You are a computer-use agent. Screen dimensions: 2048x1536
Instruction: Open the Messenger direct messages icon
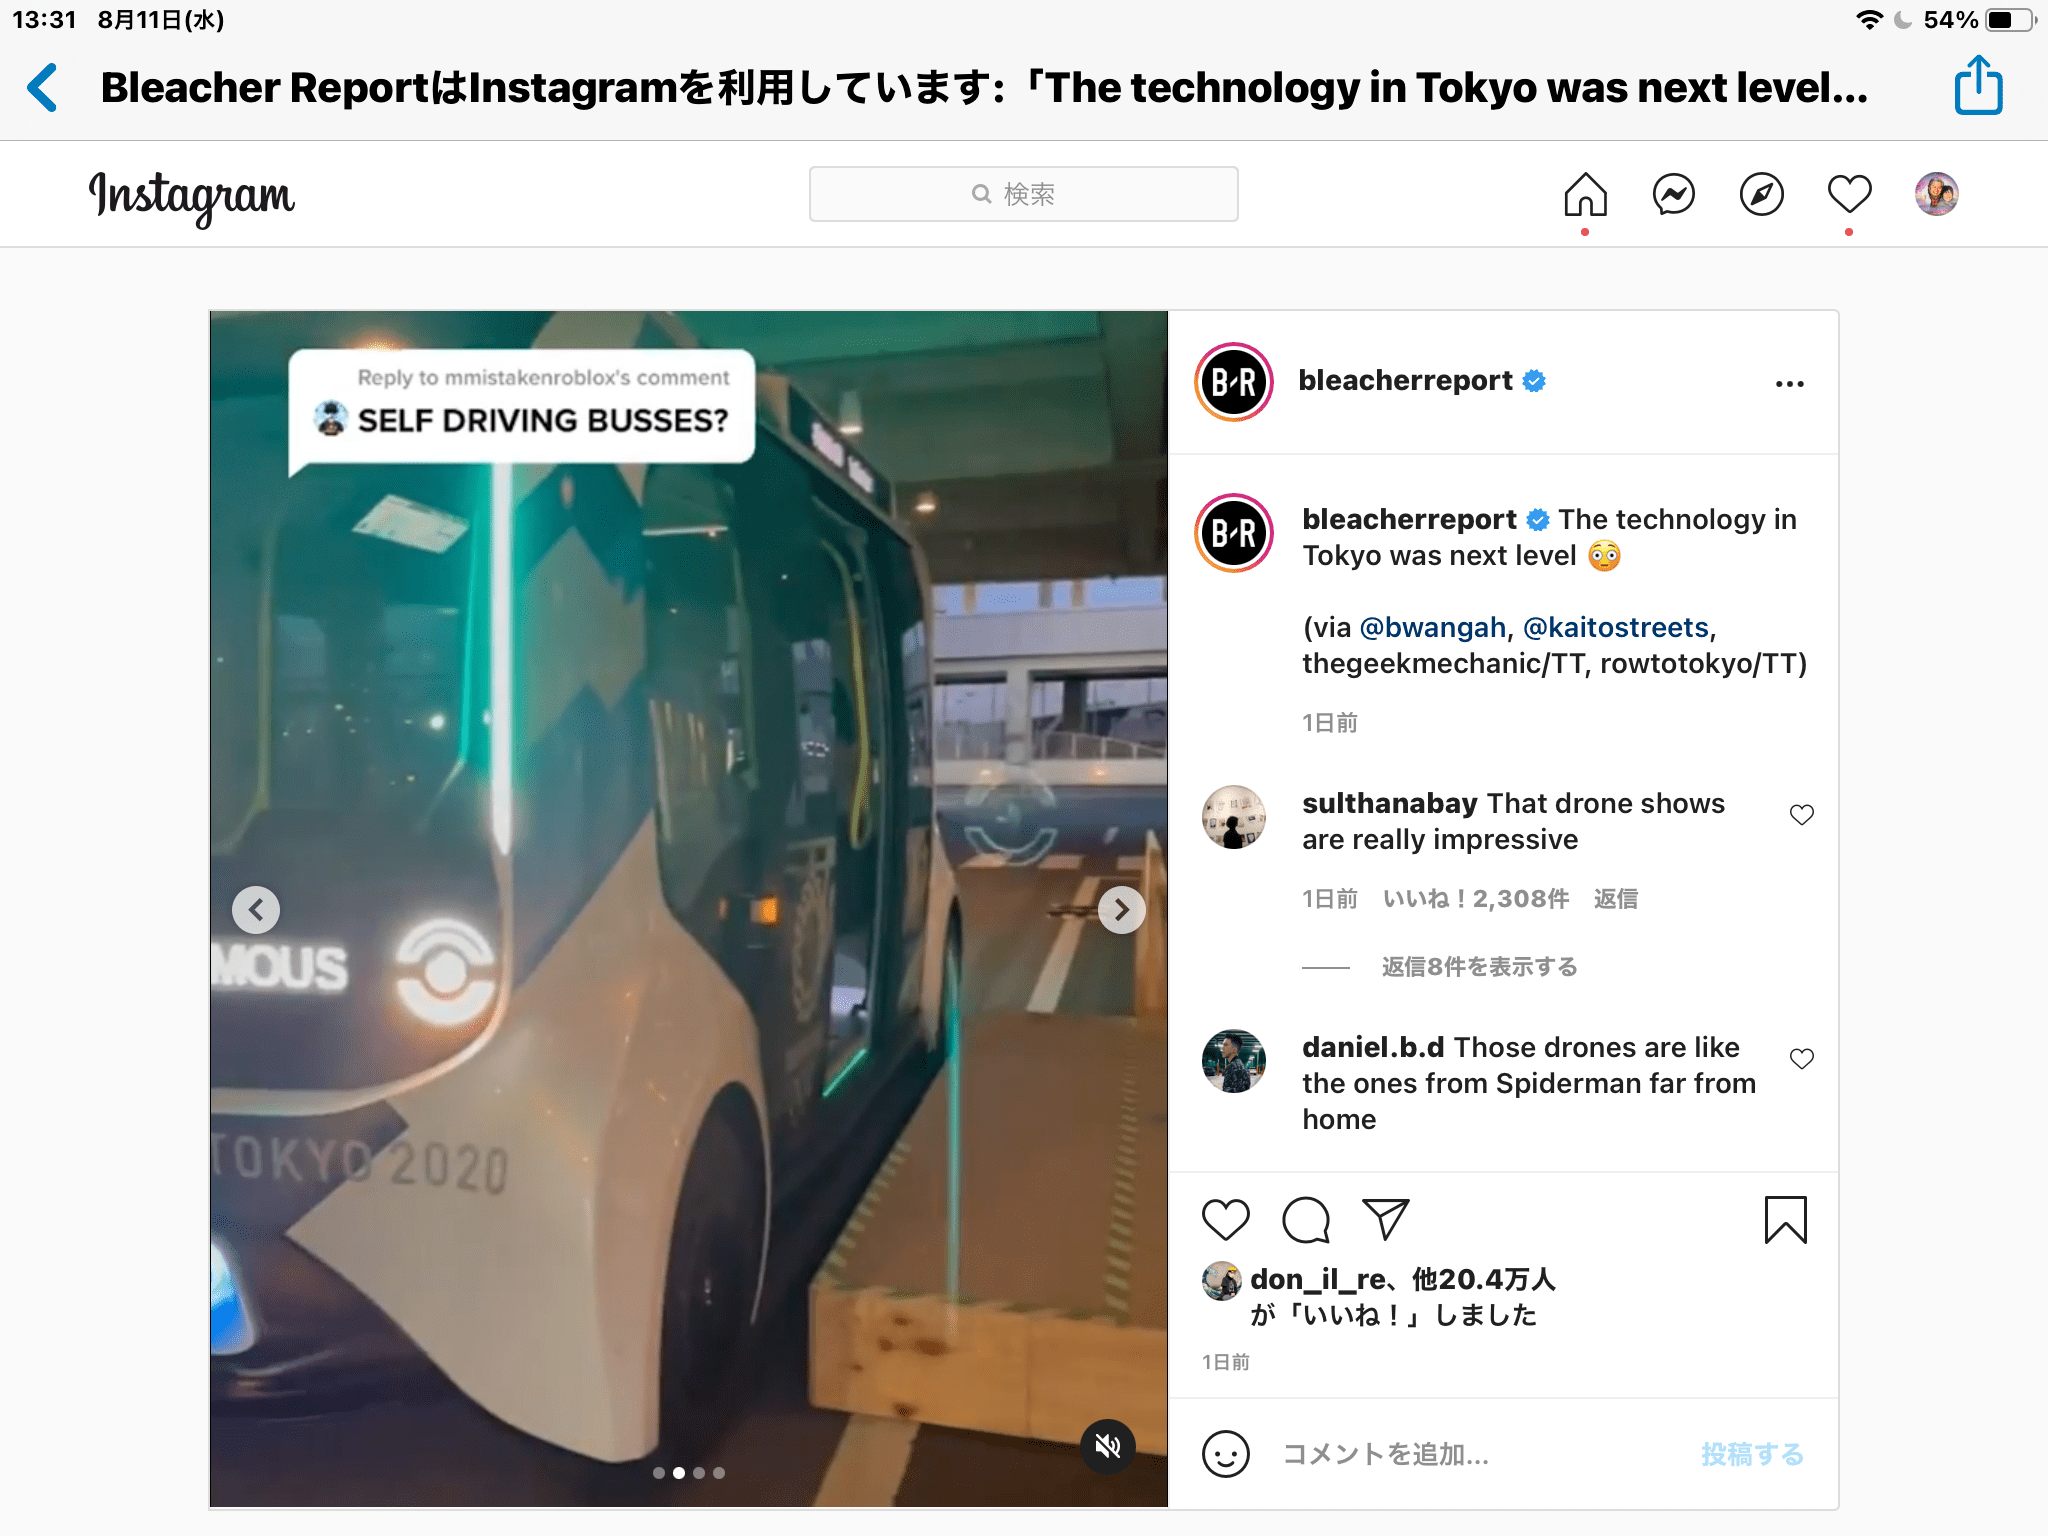(1673, 194)
